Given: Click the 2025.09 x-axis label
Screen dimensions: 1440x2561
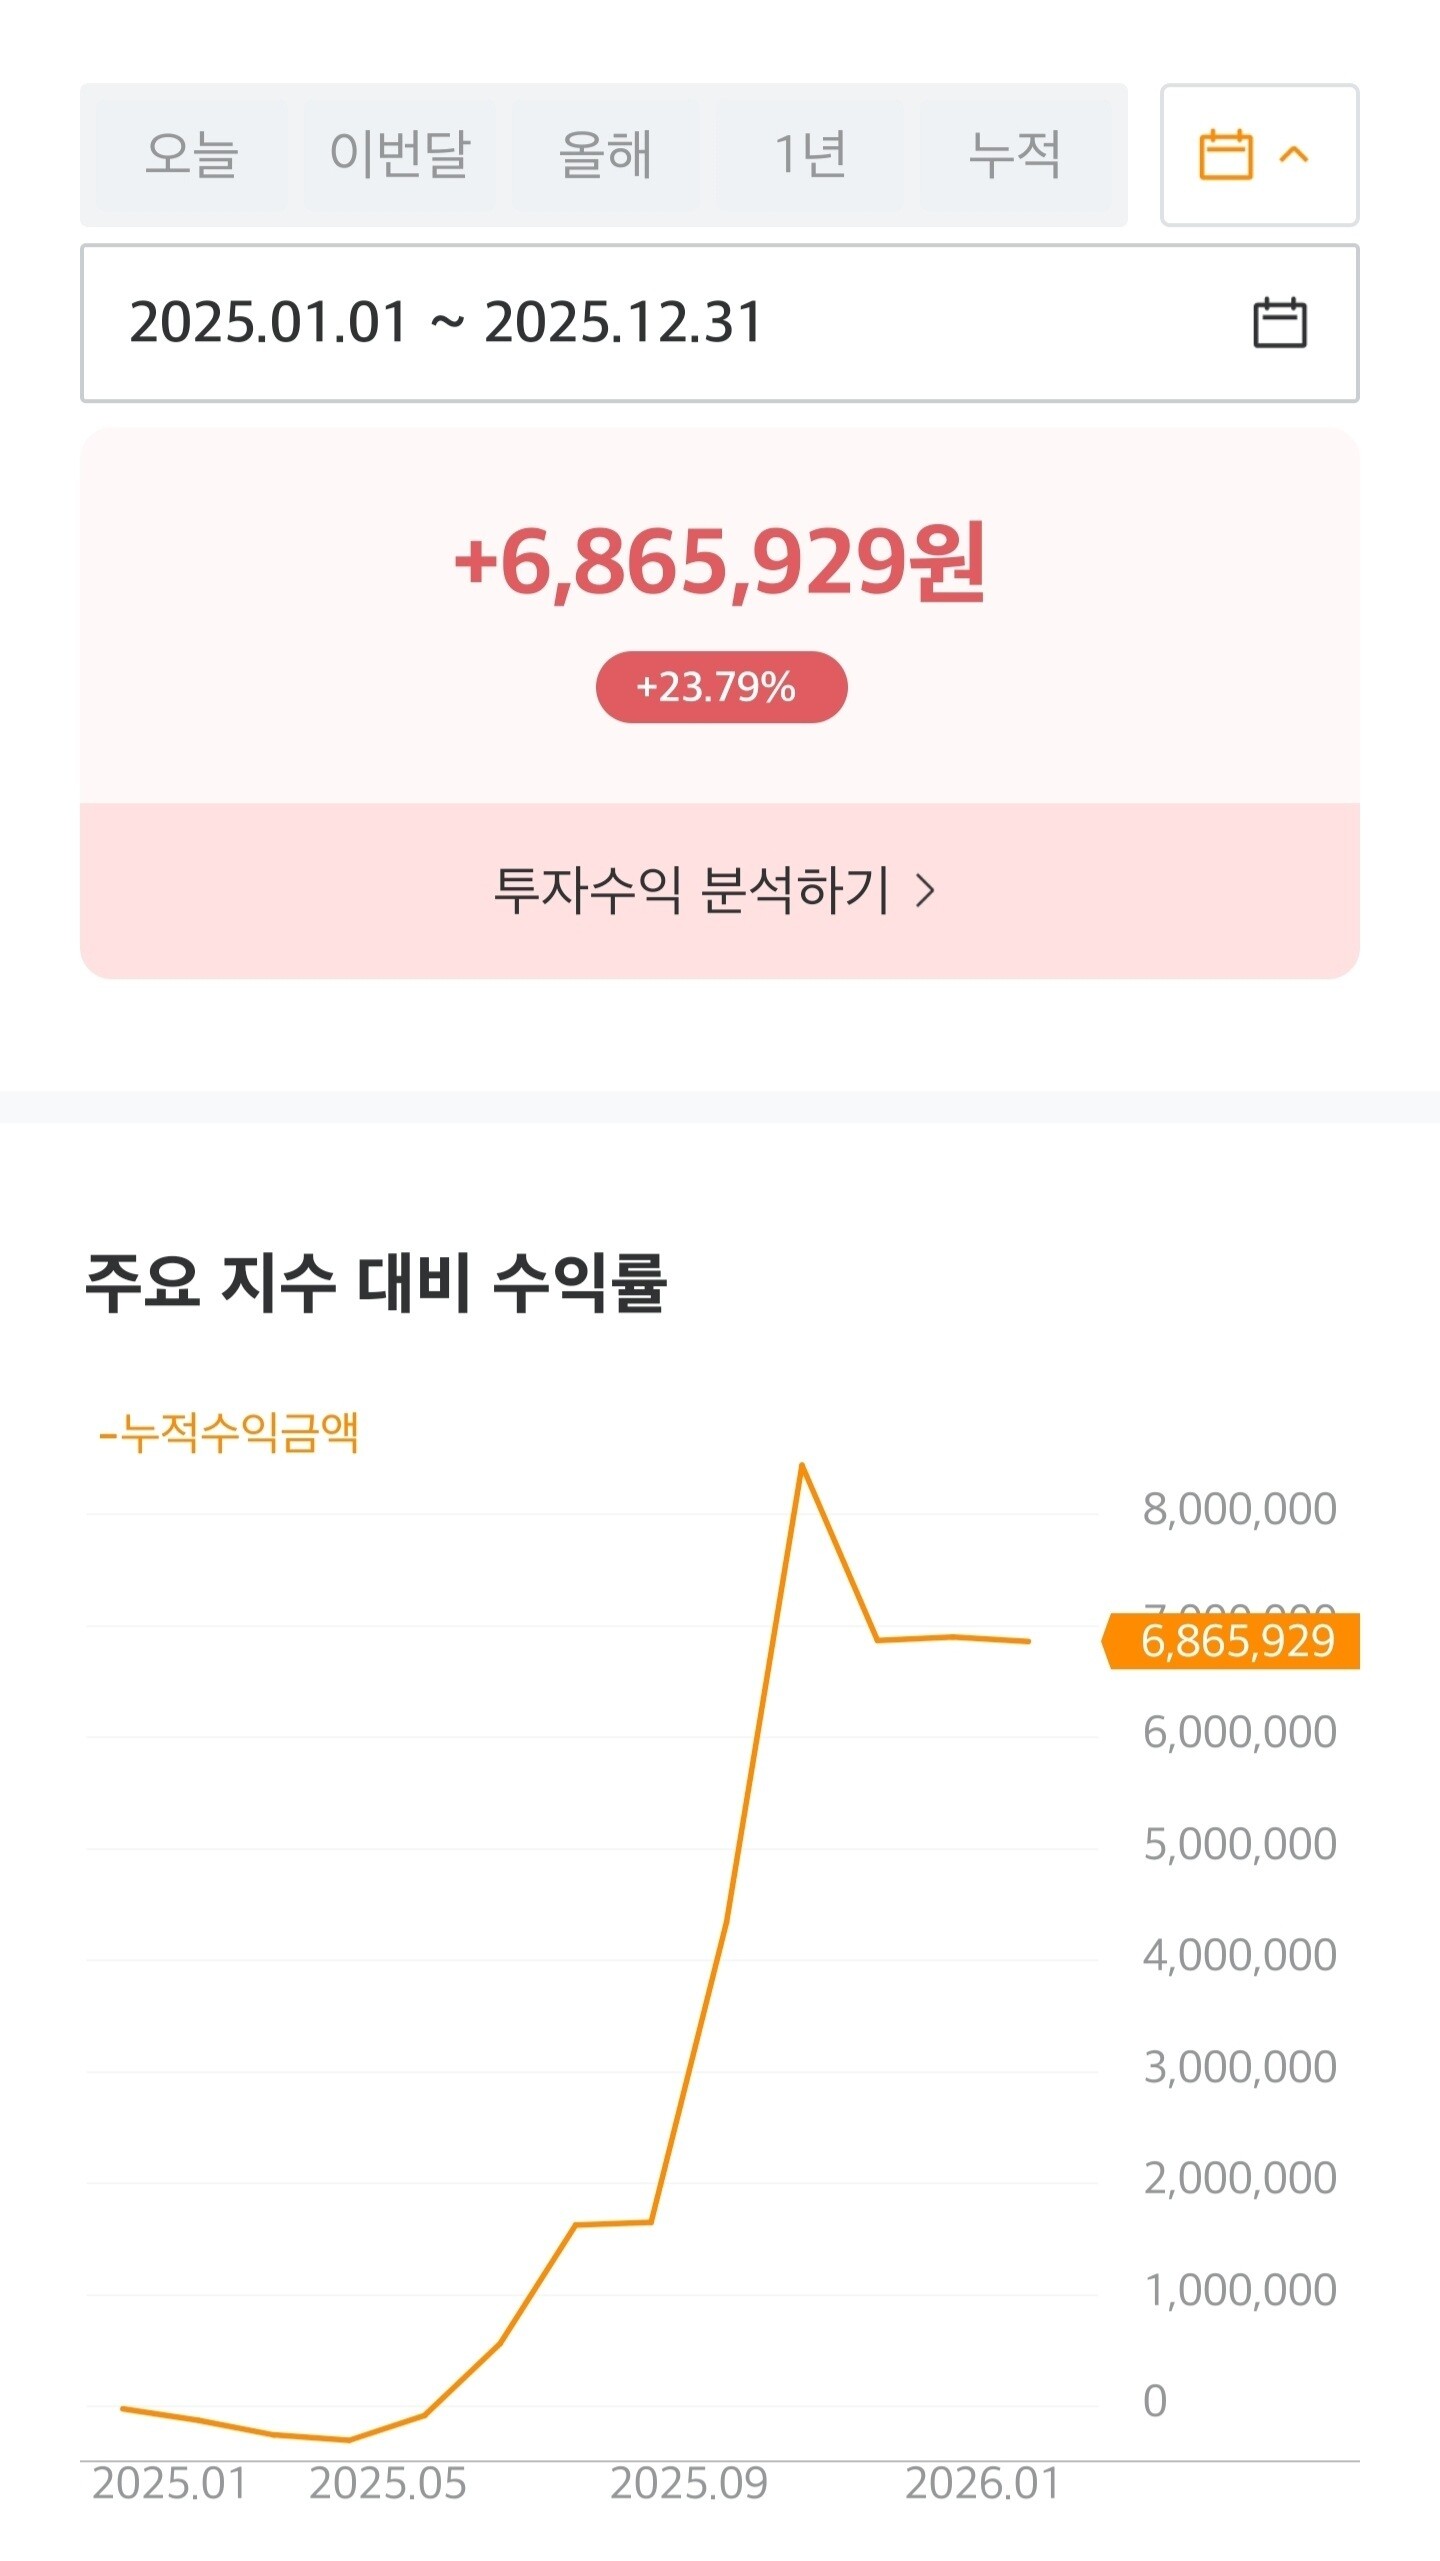Looking at the screenshot, I should click(689, 2484).
